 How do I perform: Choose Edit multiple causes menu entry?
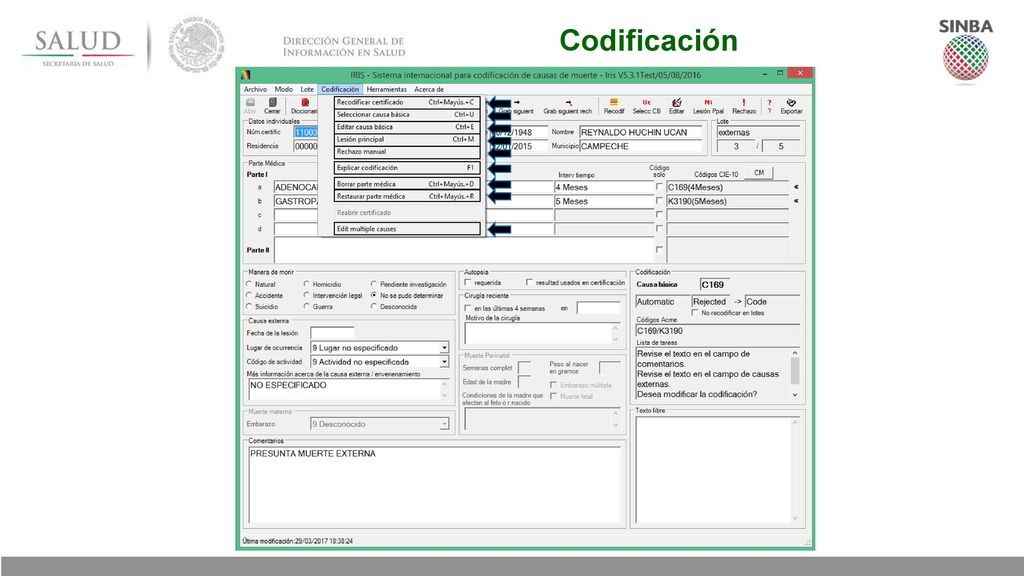407,229
